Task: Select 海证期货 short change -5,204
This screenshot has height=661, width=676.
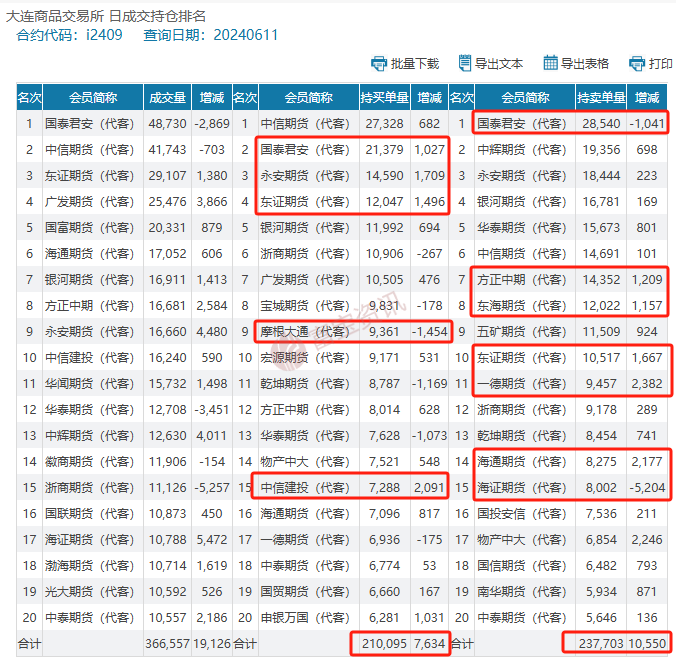Action: pyautogui.click(x=647, y=487)
